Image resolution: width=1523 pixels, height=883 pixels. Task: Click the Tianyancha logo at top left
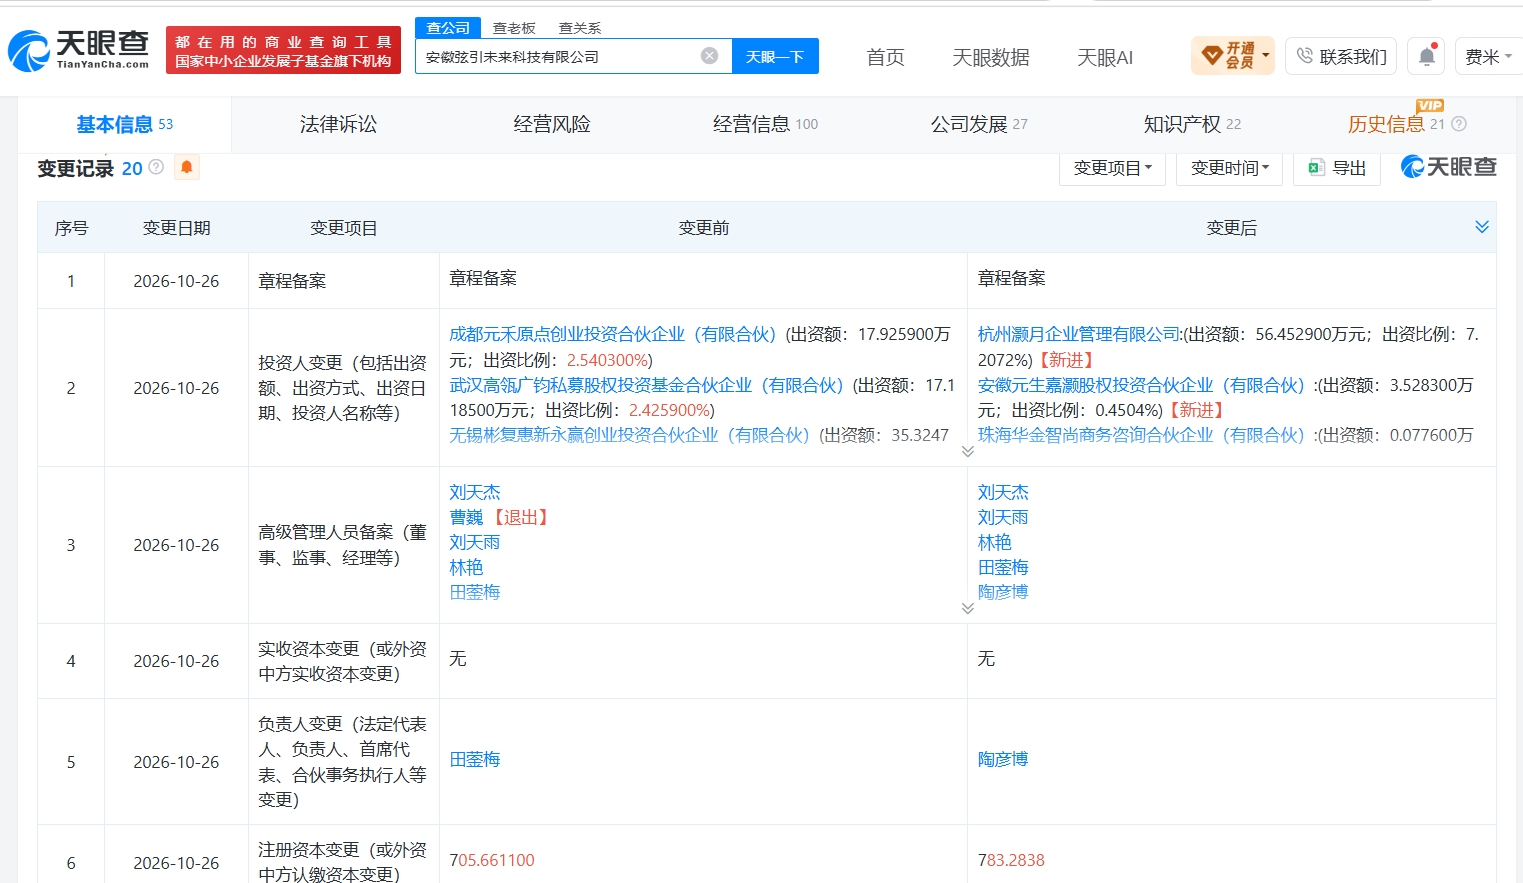(78, 50)
